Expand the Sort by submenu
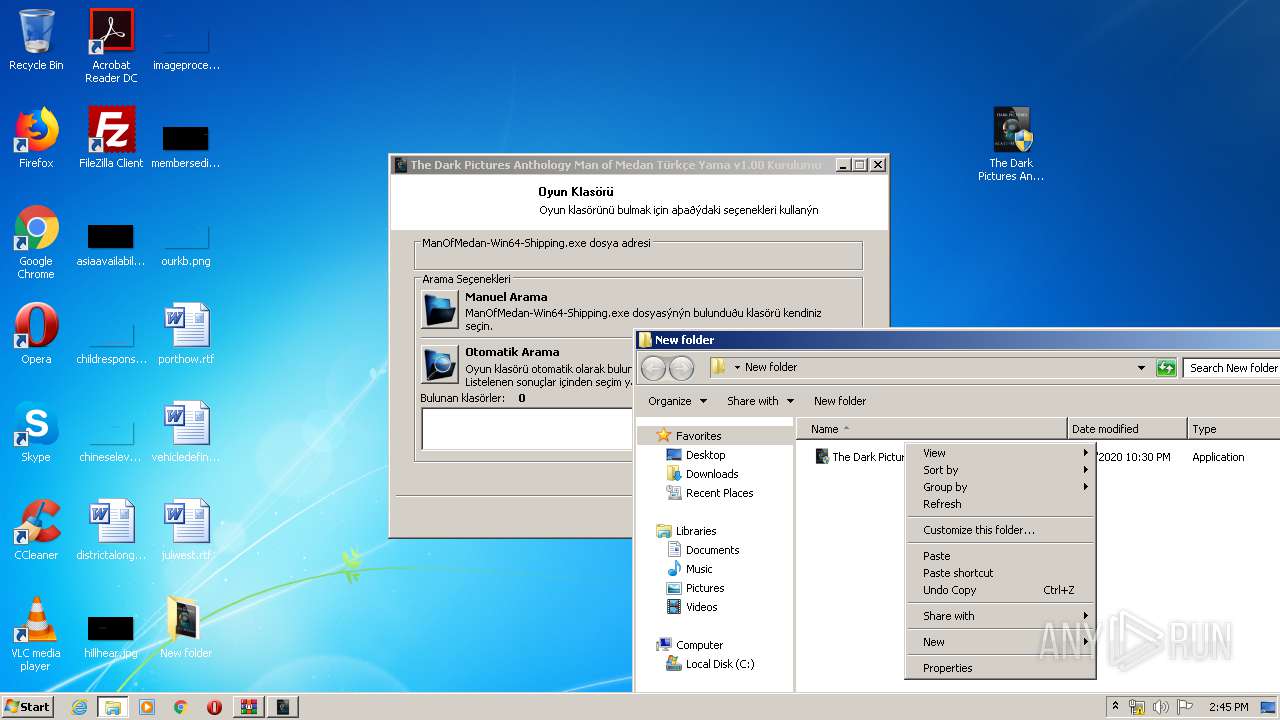Image resolution: width=1280 pixels, height=720 pixels. 1000,470
